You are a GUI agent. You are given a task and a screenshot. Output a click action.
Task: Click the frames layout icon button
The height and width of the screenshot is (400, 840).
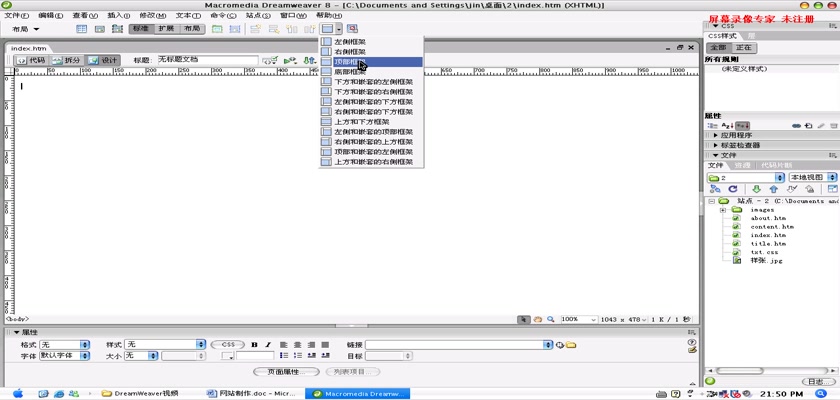(327, 28)
